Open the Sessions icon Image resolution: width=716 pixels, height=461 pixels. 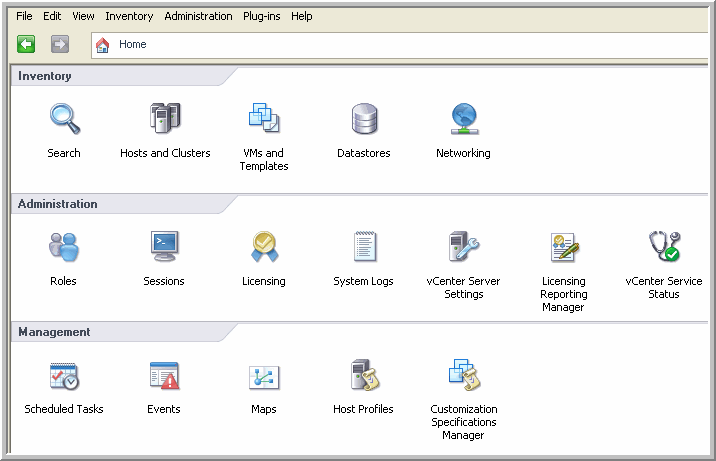(x=164, y=247)
